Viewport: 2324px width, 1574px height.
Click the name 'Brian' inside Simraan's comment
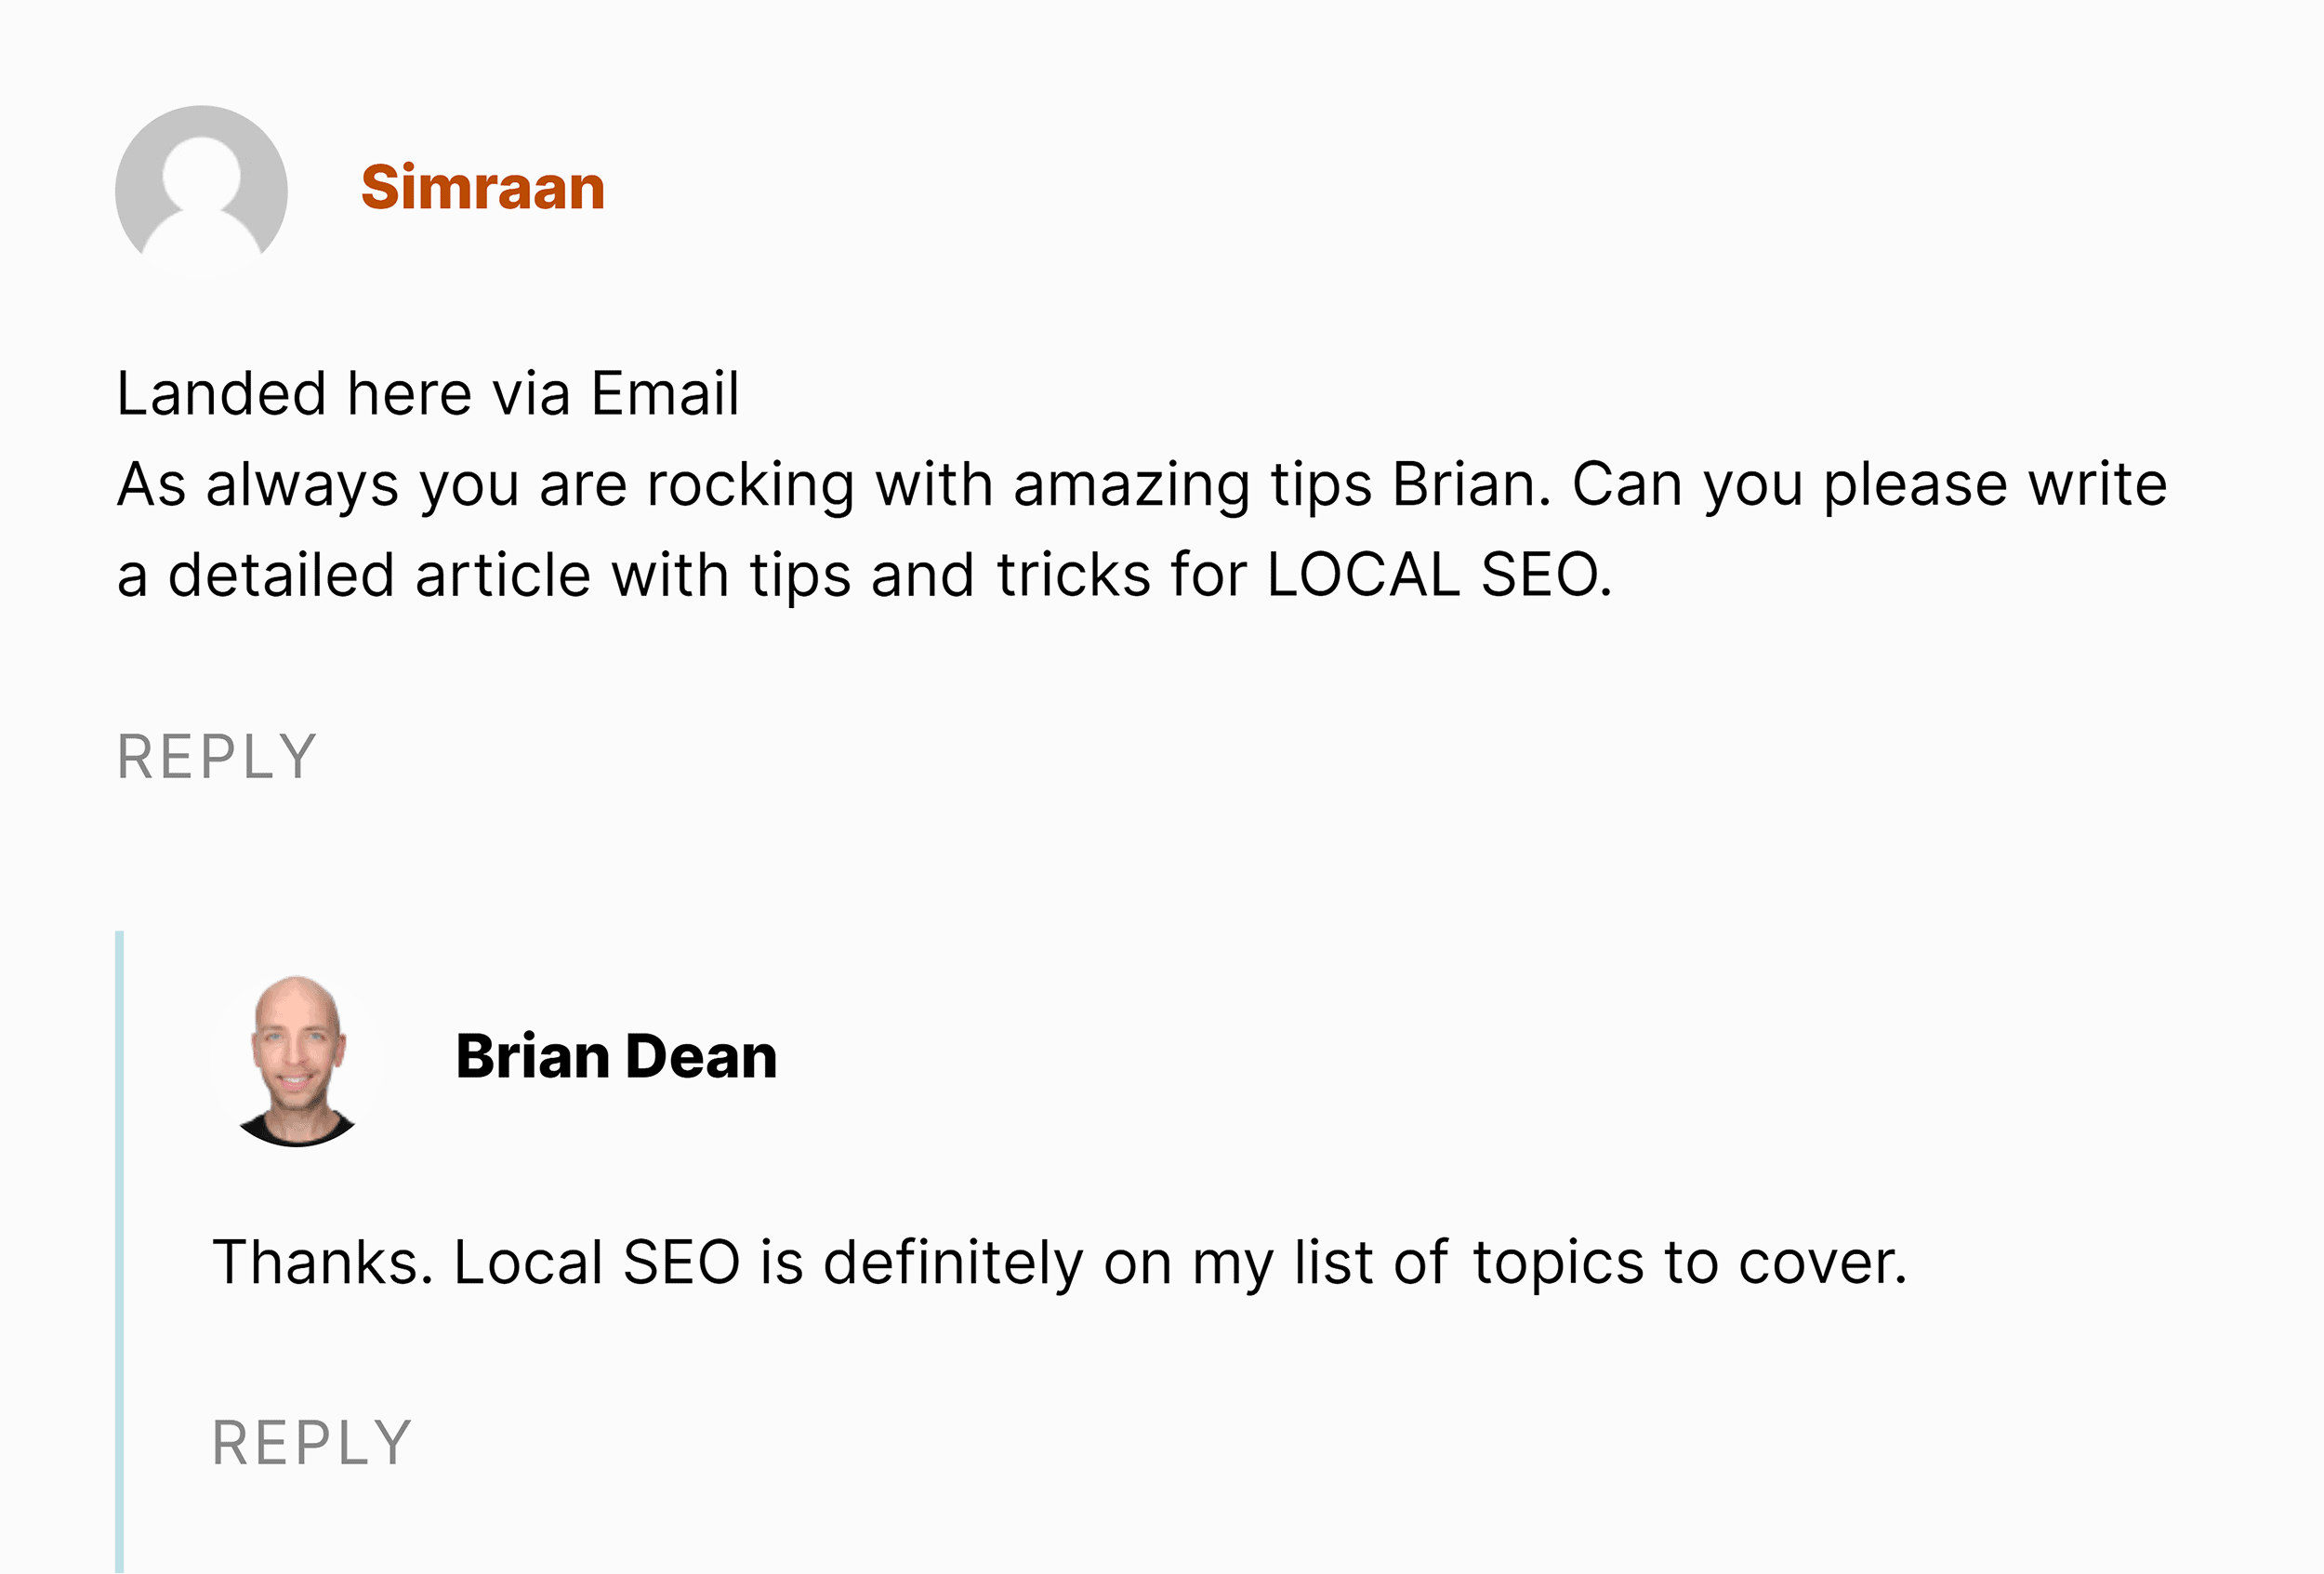[x=1463, y=484]
